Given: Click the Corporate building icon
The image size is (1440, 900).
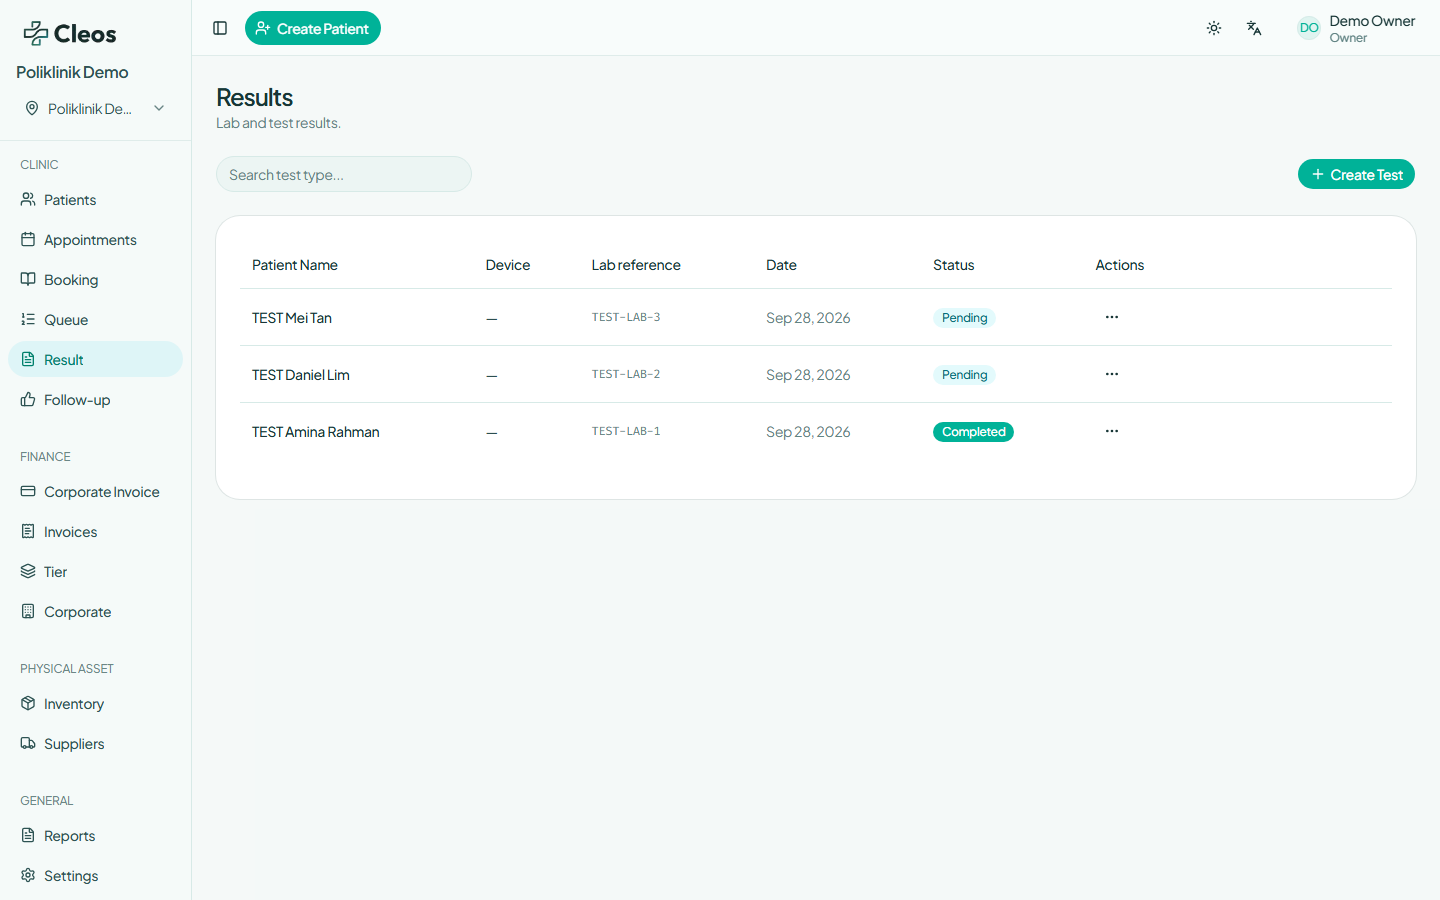Looking at the screenshot, I should pyautogui.click(x=28, y=611).
